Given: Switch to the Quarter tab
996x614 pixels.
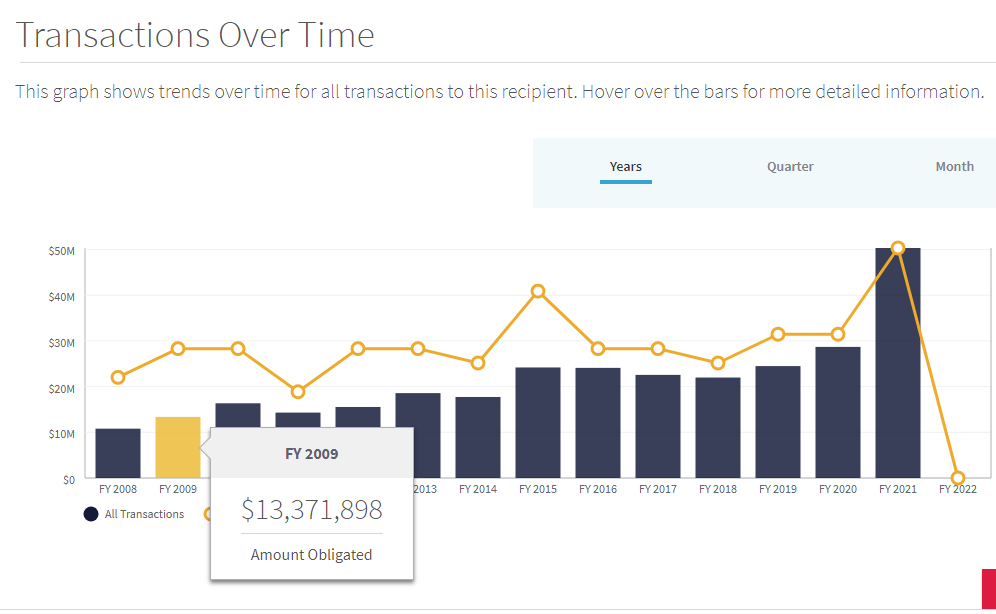Looking at the screenshot, I should pyautogui.click(x=790, y=167).
